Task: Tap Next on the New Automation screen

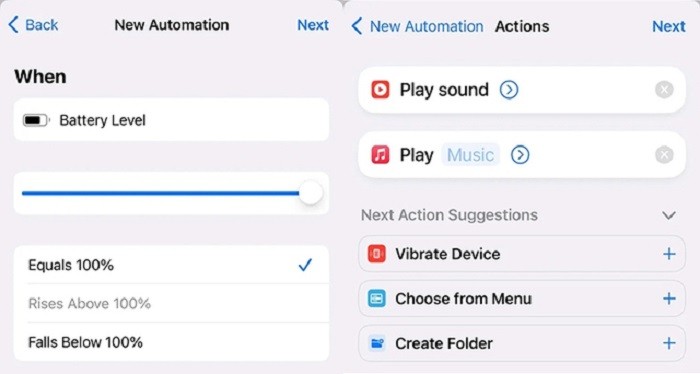Action: pos(313,25)
